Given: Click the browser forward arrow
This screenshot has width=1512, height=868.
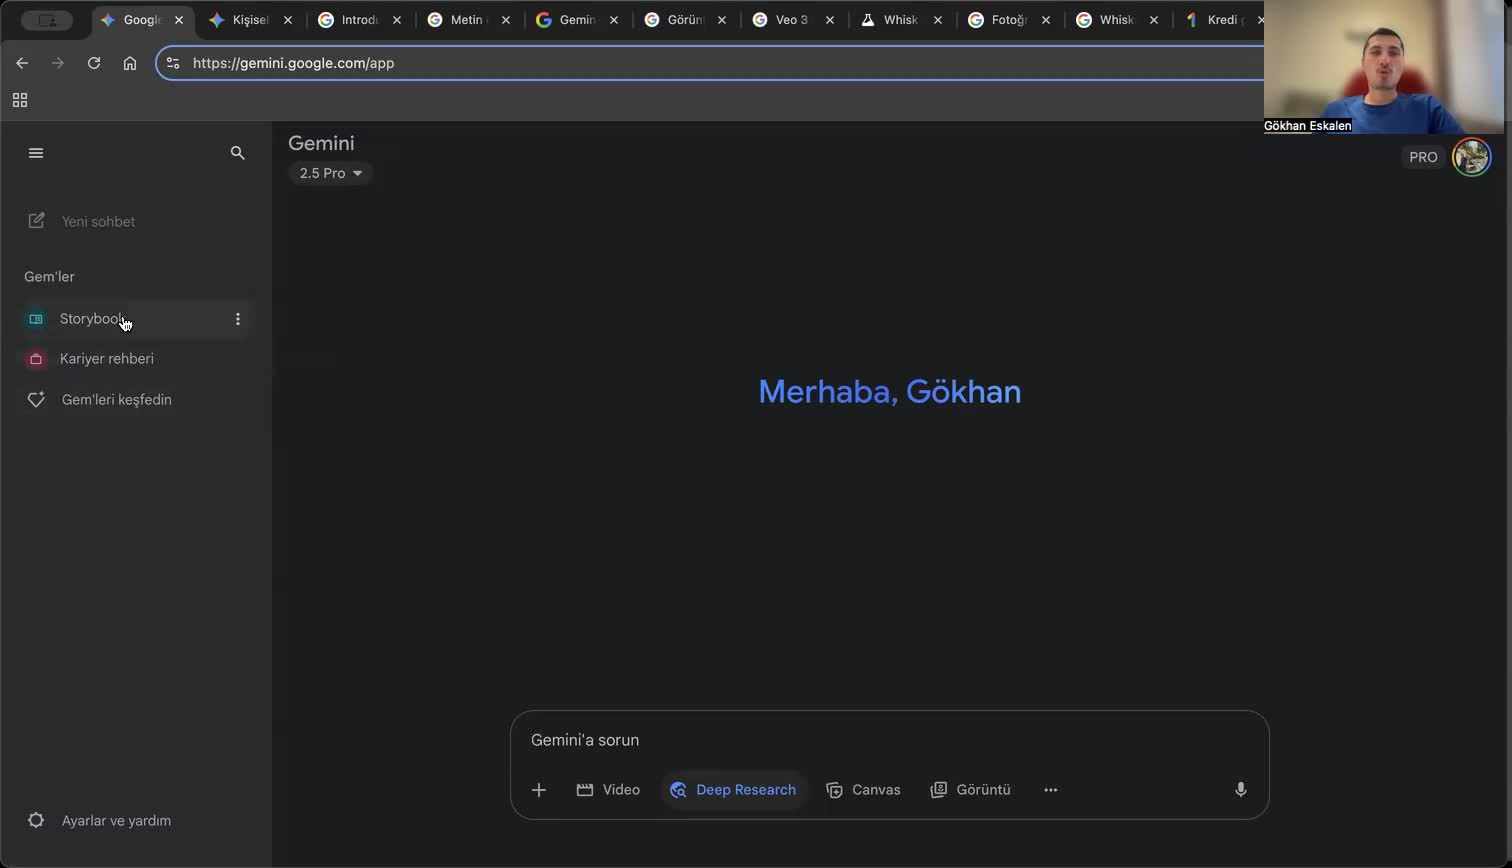Looking at the screenshot, I should pos(58,63).
